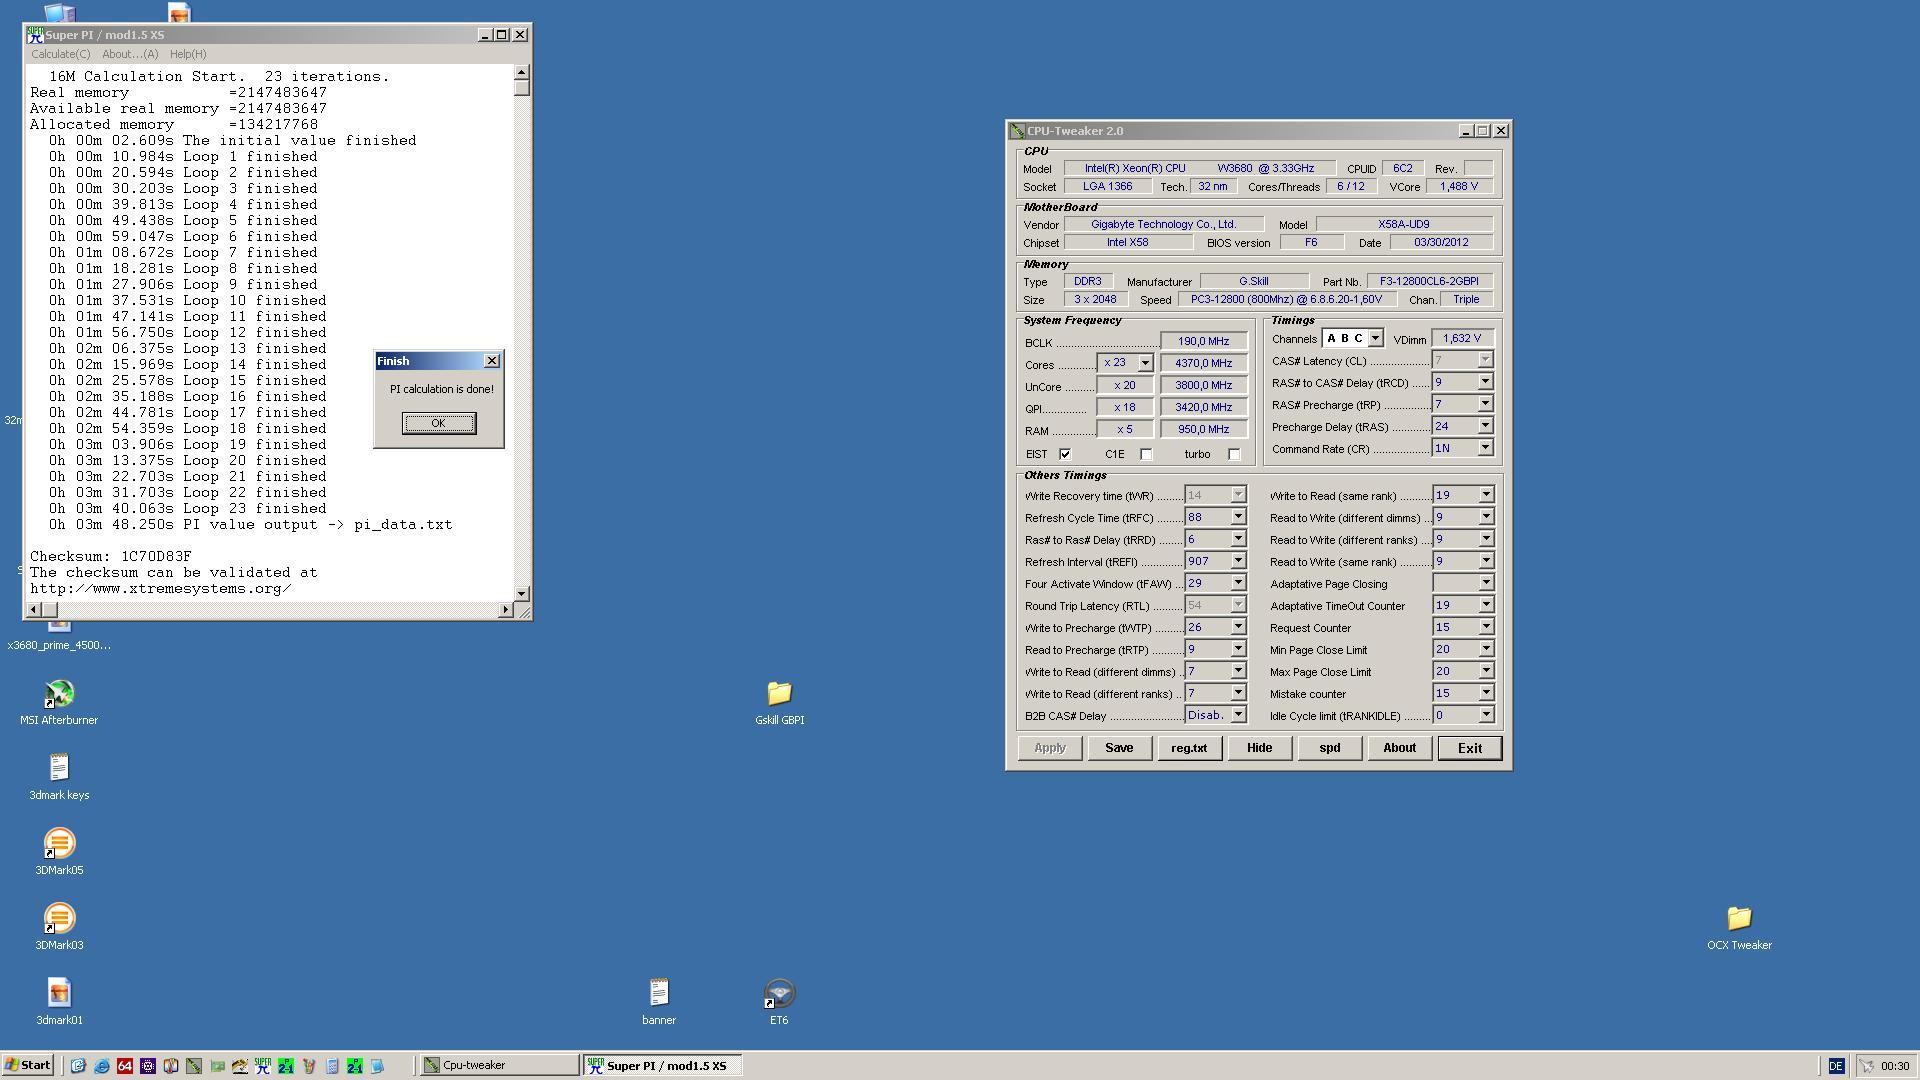Open the Channels A B C dropdown
The height and width of the screenshot is (1080, 1920).
[x=1375, y=338]
